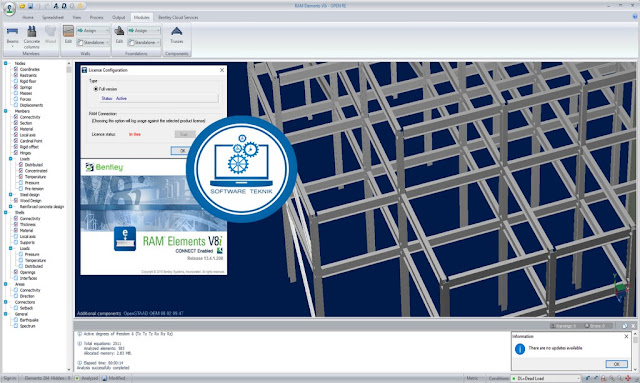This screenshot has width=640, height=383.
Task: Open the Walls Assign dropdown
Action: click(x=93, y=31)
